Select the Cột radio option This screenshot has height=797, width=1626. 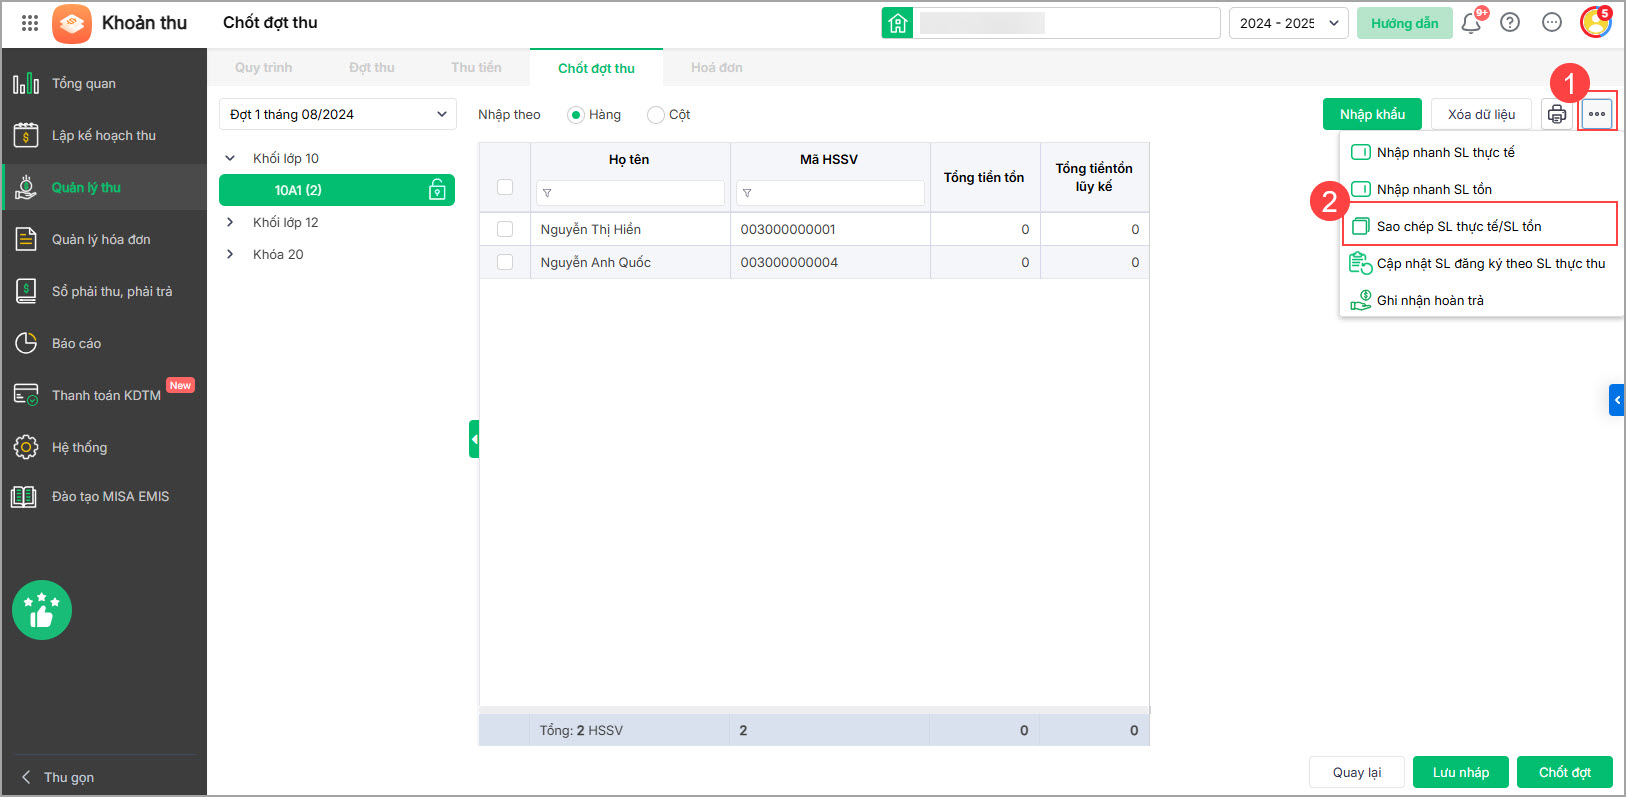(x=656, y=115)
